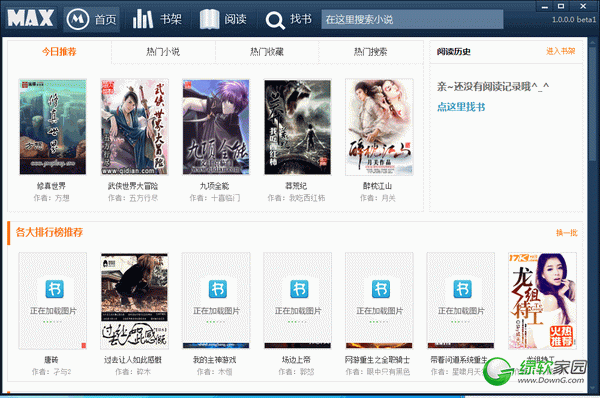
Task: Click the 各大排行榜推荐 section heading
Action: coord(49,232)
